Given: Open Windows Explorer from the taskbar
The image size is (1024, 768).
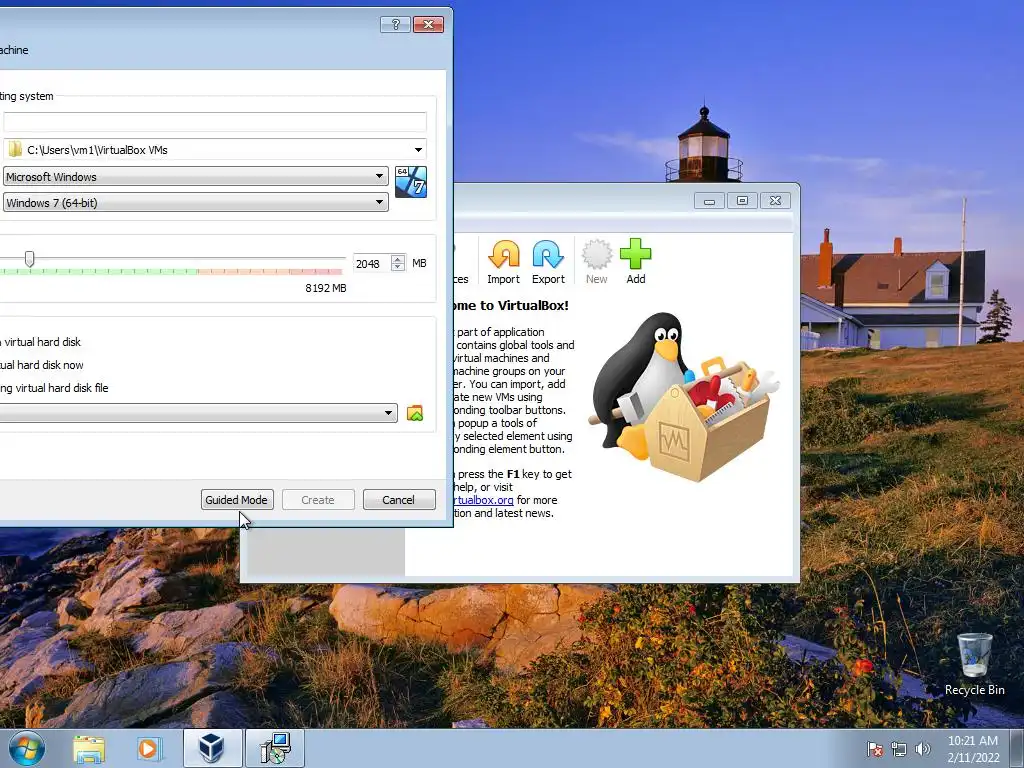Looking at the screenshot, I should click(x=89, y=749).
